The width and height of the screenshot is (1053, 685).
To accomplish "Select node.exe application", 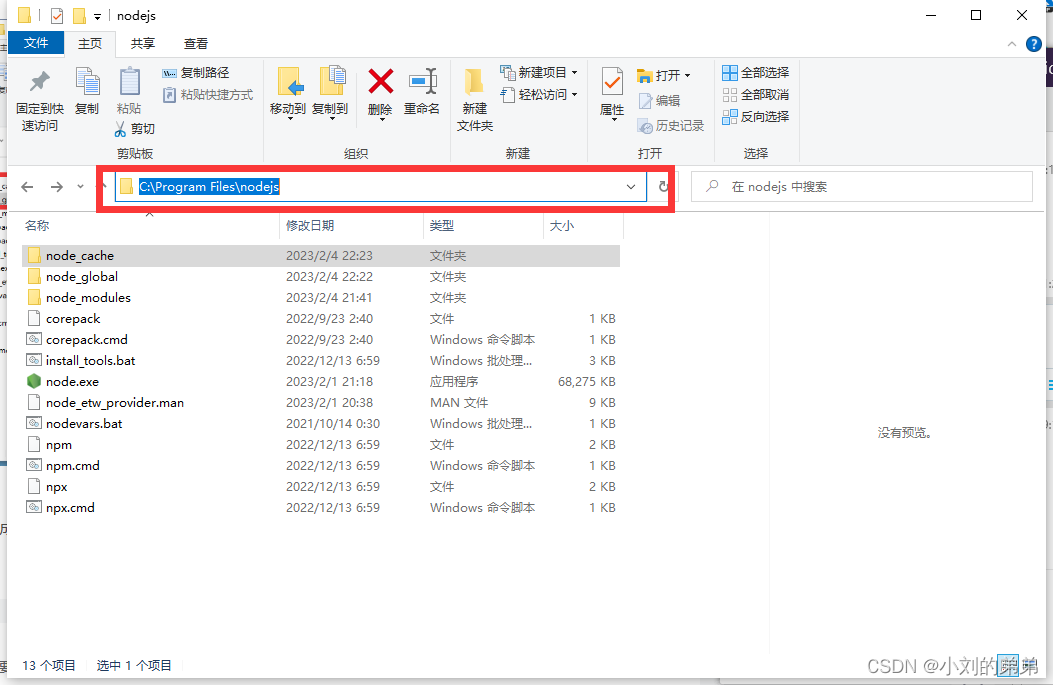I will click(x=321, y=381).
